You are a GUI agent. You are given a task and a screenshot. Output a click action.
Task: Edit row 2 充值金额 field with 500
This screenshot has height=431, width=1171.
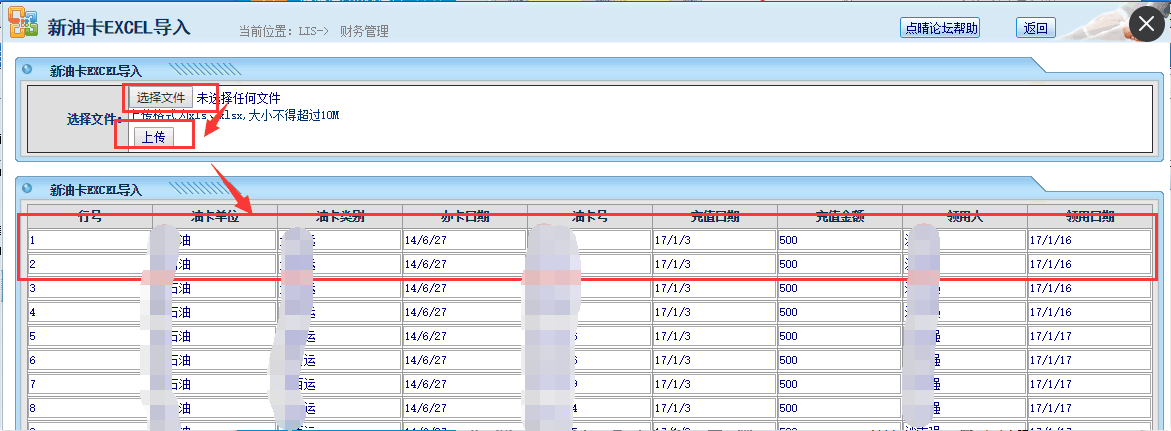(838, 264)
